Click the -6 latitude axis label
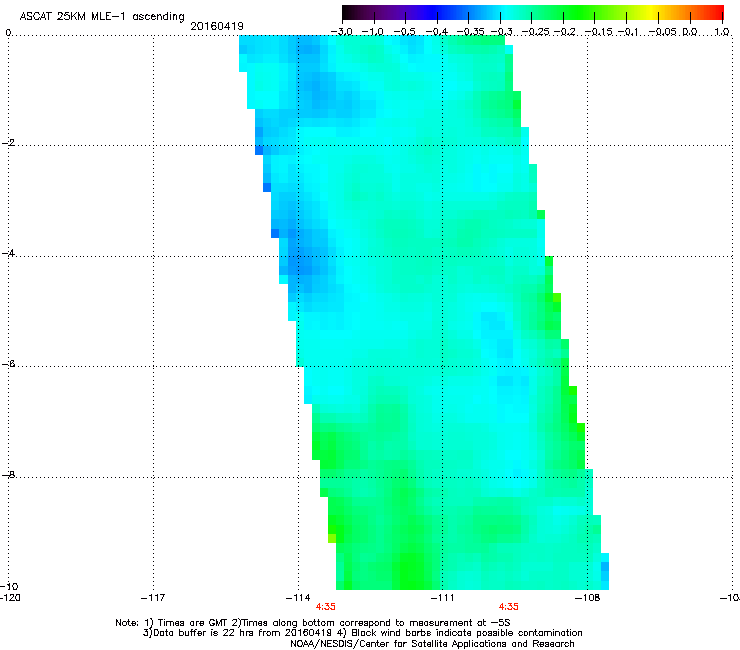This screenshot has height=650, width=740. click(8, 364)
